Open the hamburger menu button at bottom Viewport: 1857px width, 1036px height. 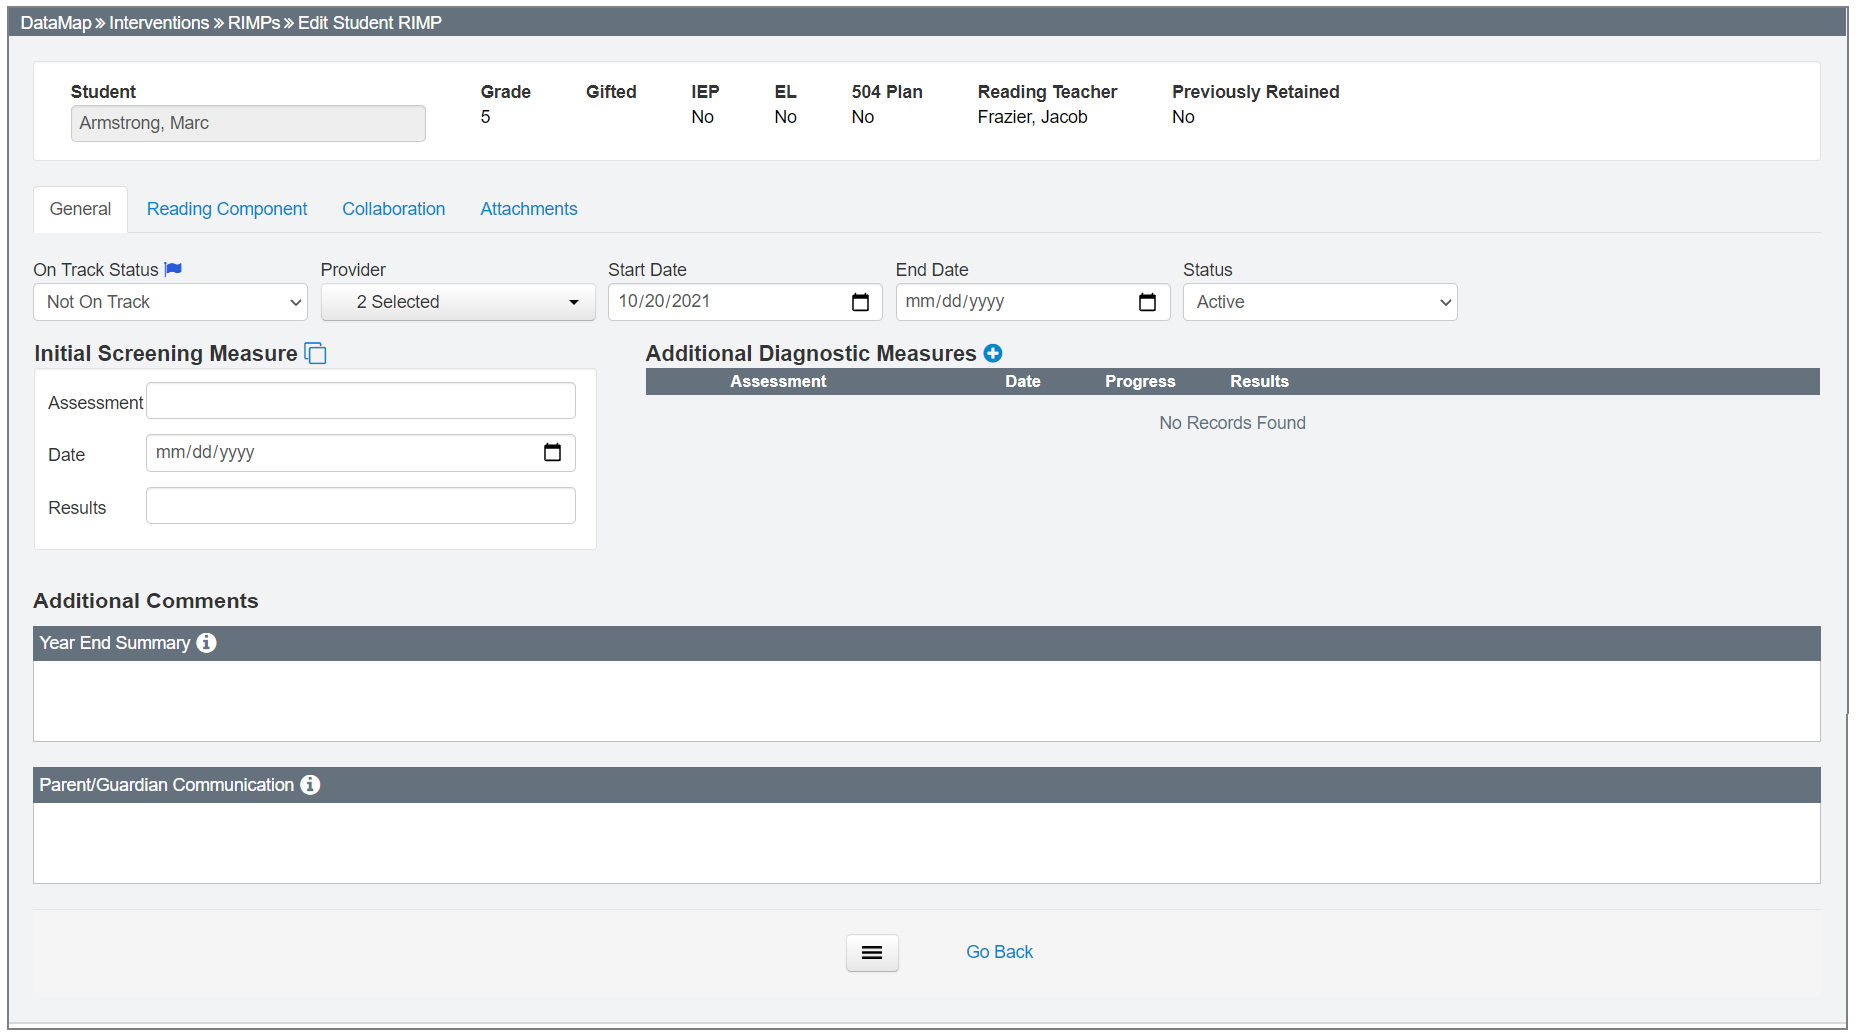coord(872,953)
